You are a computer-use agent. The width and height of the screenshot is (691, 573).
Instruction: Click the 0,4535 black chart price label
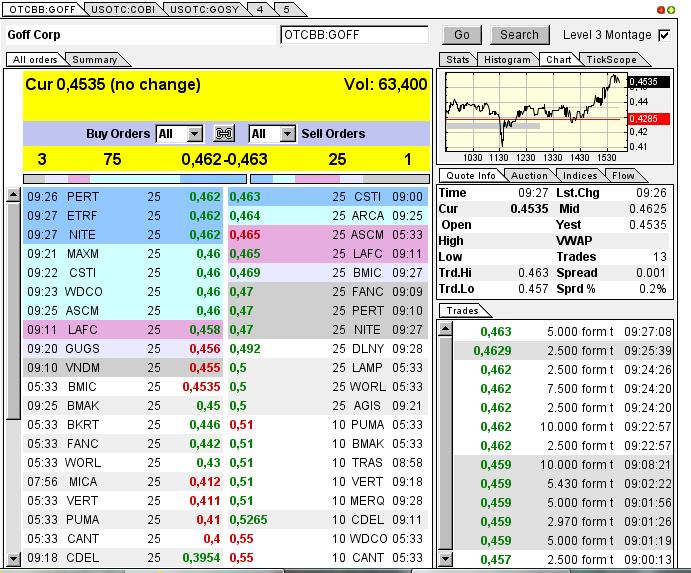(649, 82)
